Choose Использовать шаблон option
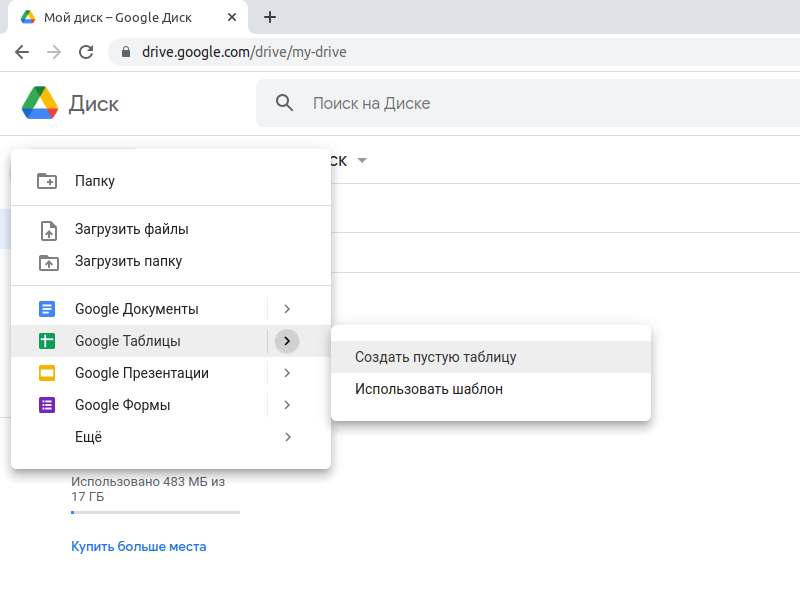800x600 pixels. coord(428,389)
